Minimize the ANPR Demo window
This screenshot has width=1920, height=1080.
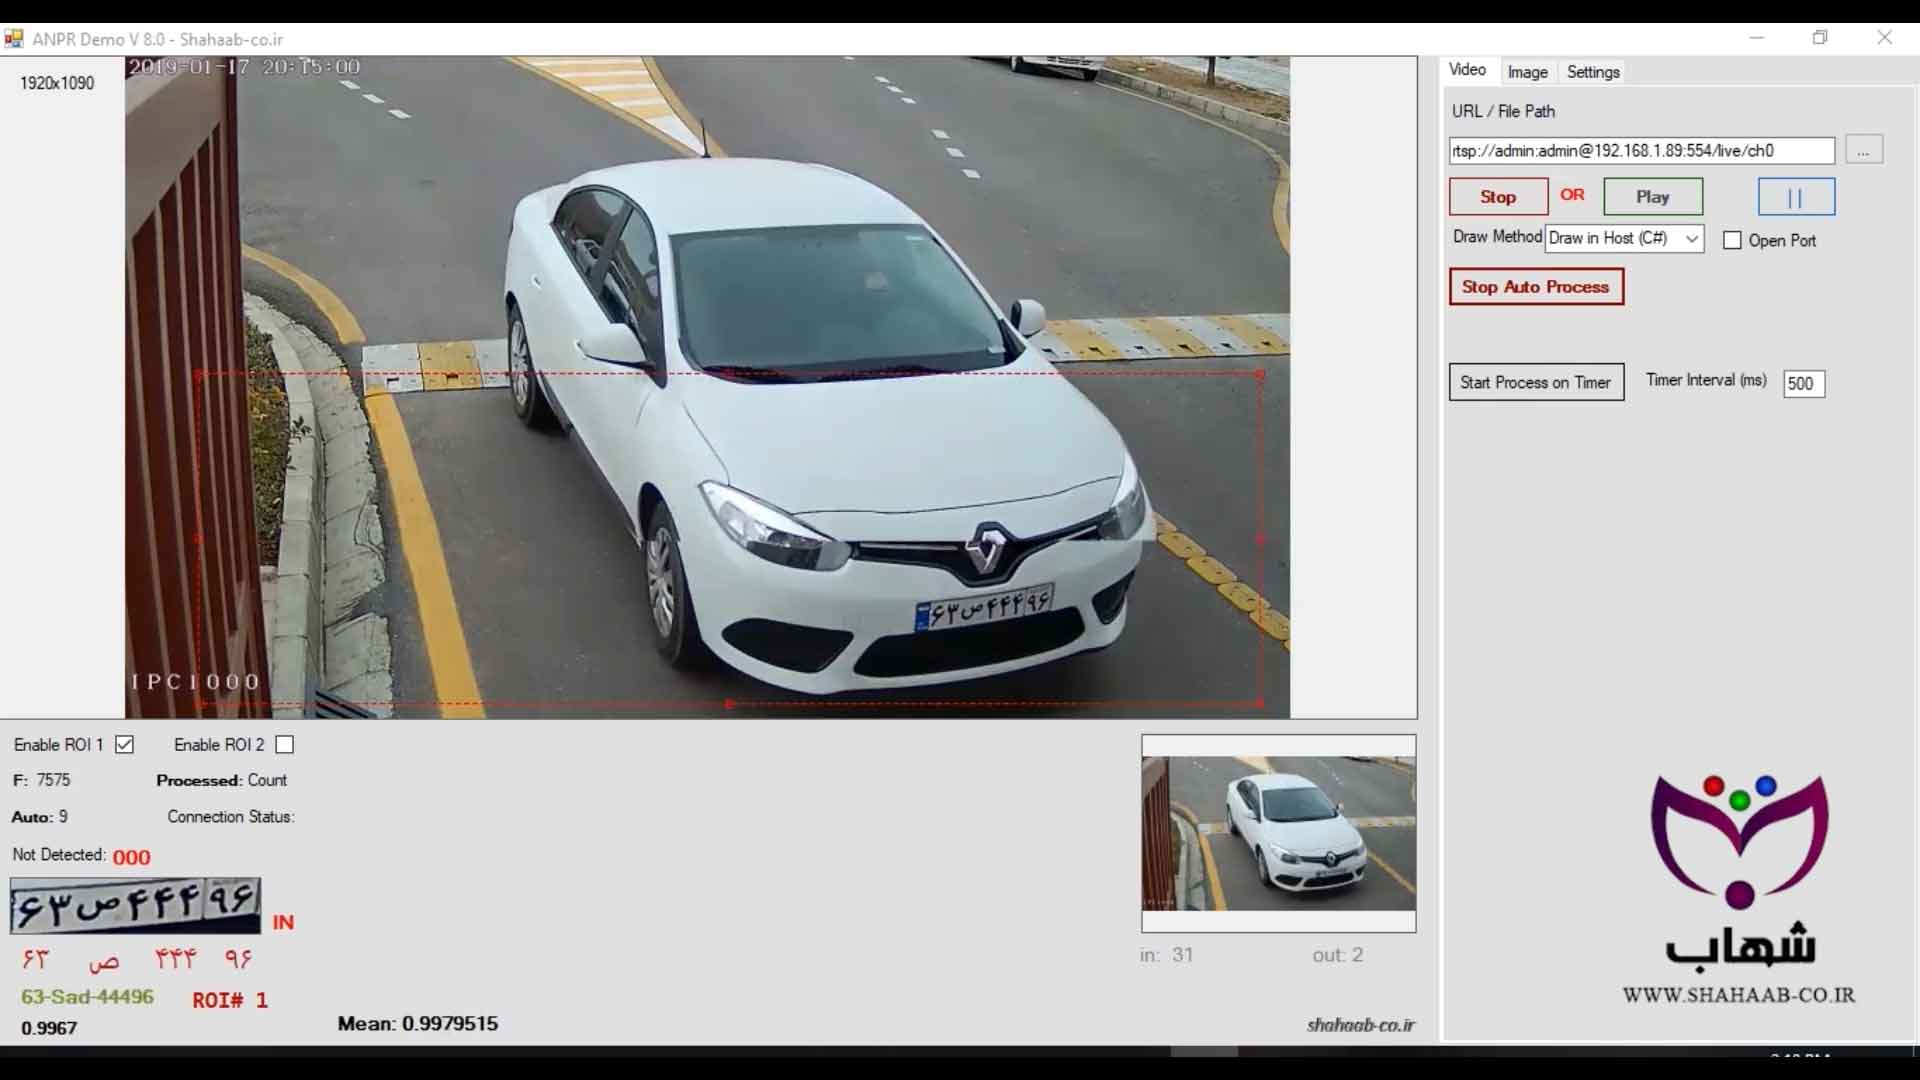pyautogui.click(x=1756, y=38)
